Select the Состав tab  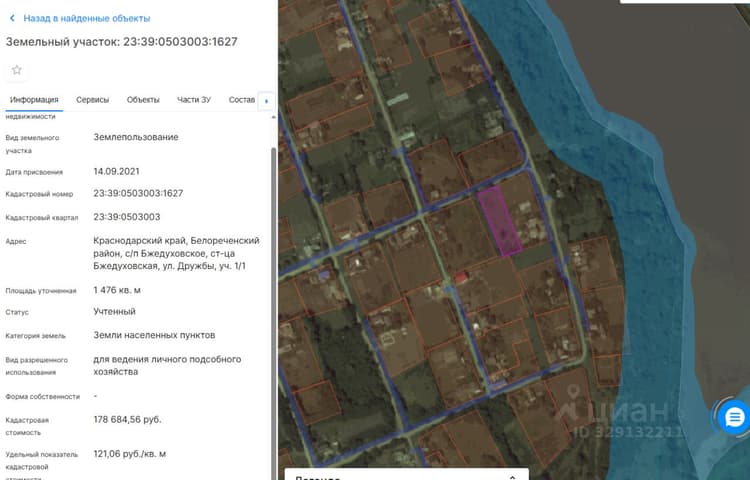pos(242,99)
